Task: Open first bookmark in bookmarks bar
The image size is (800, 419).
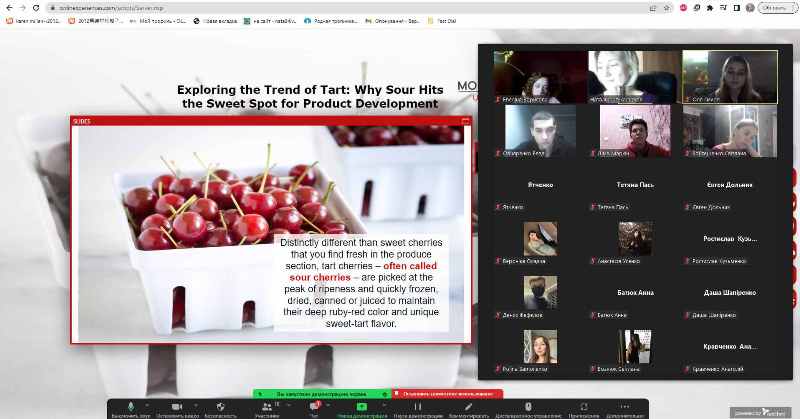Action: coord(33,21)
